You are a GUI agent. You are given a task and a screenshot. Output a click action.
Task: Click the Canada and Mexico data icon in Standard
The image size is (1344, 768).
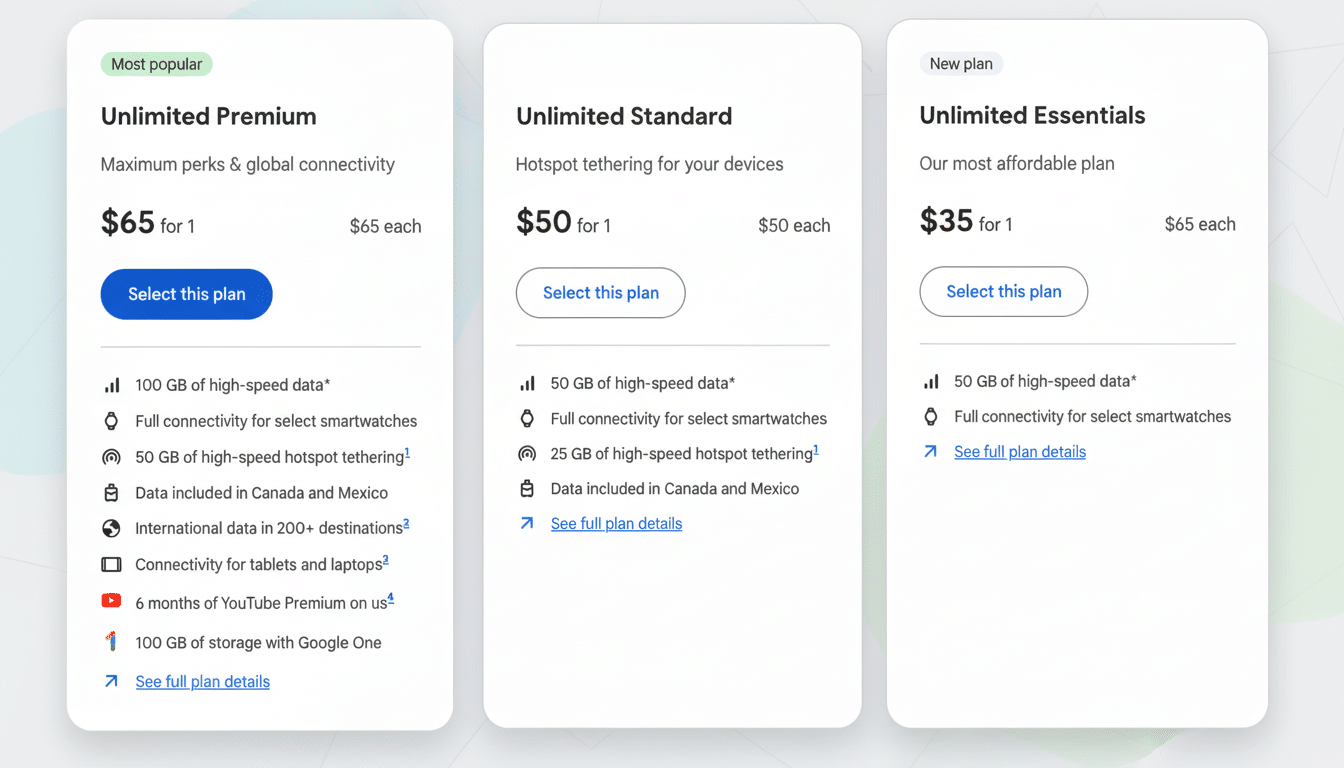click(527, 488)
